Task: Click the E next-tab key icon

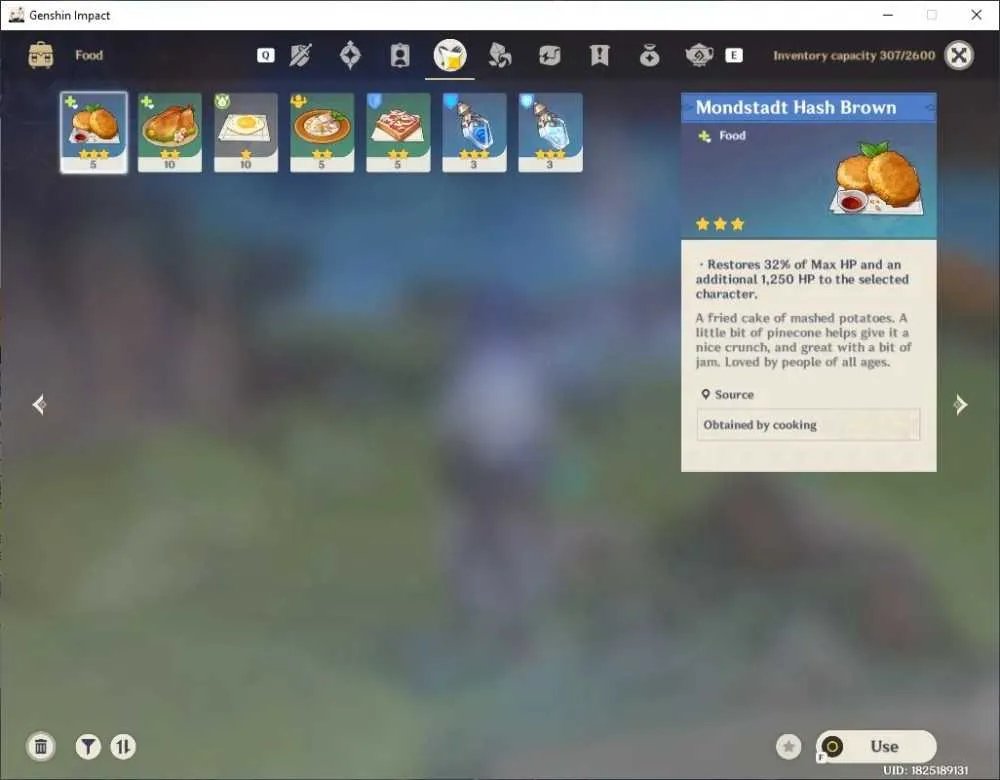Action: point(734,55)
